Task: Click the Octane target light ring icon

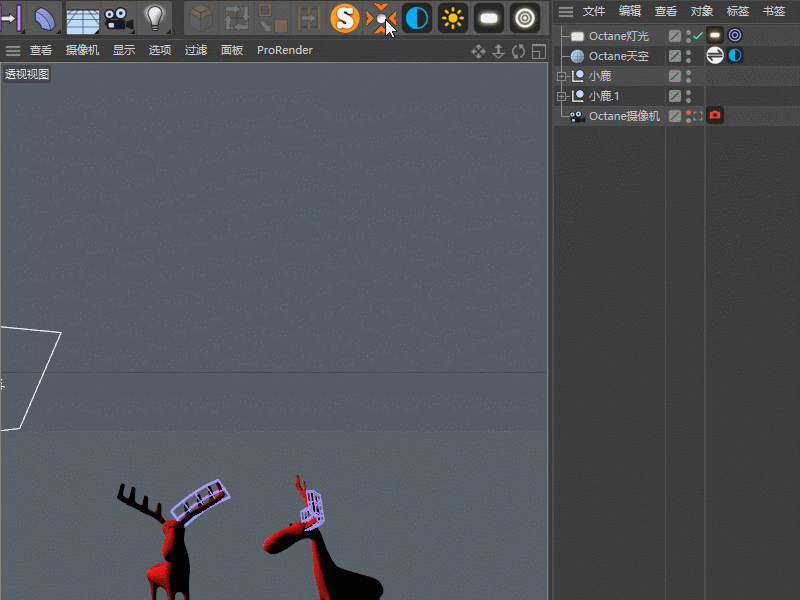Action: pos(524,18)
